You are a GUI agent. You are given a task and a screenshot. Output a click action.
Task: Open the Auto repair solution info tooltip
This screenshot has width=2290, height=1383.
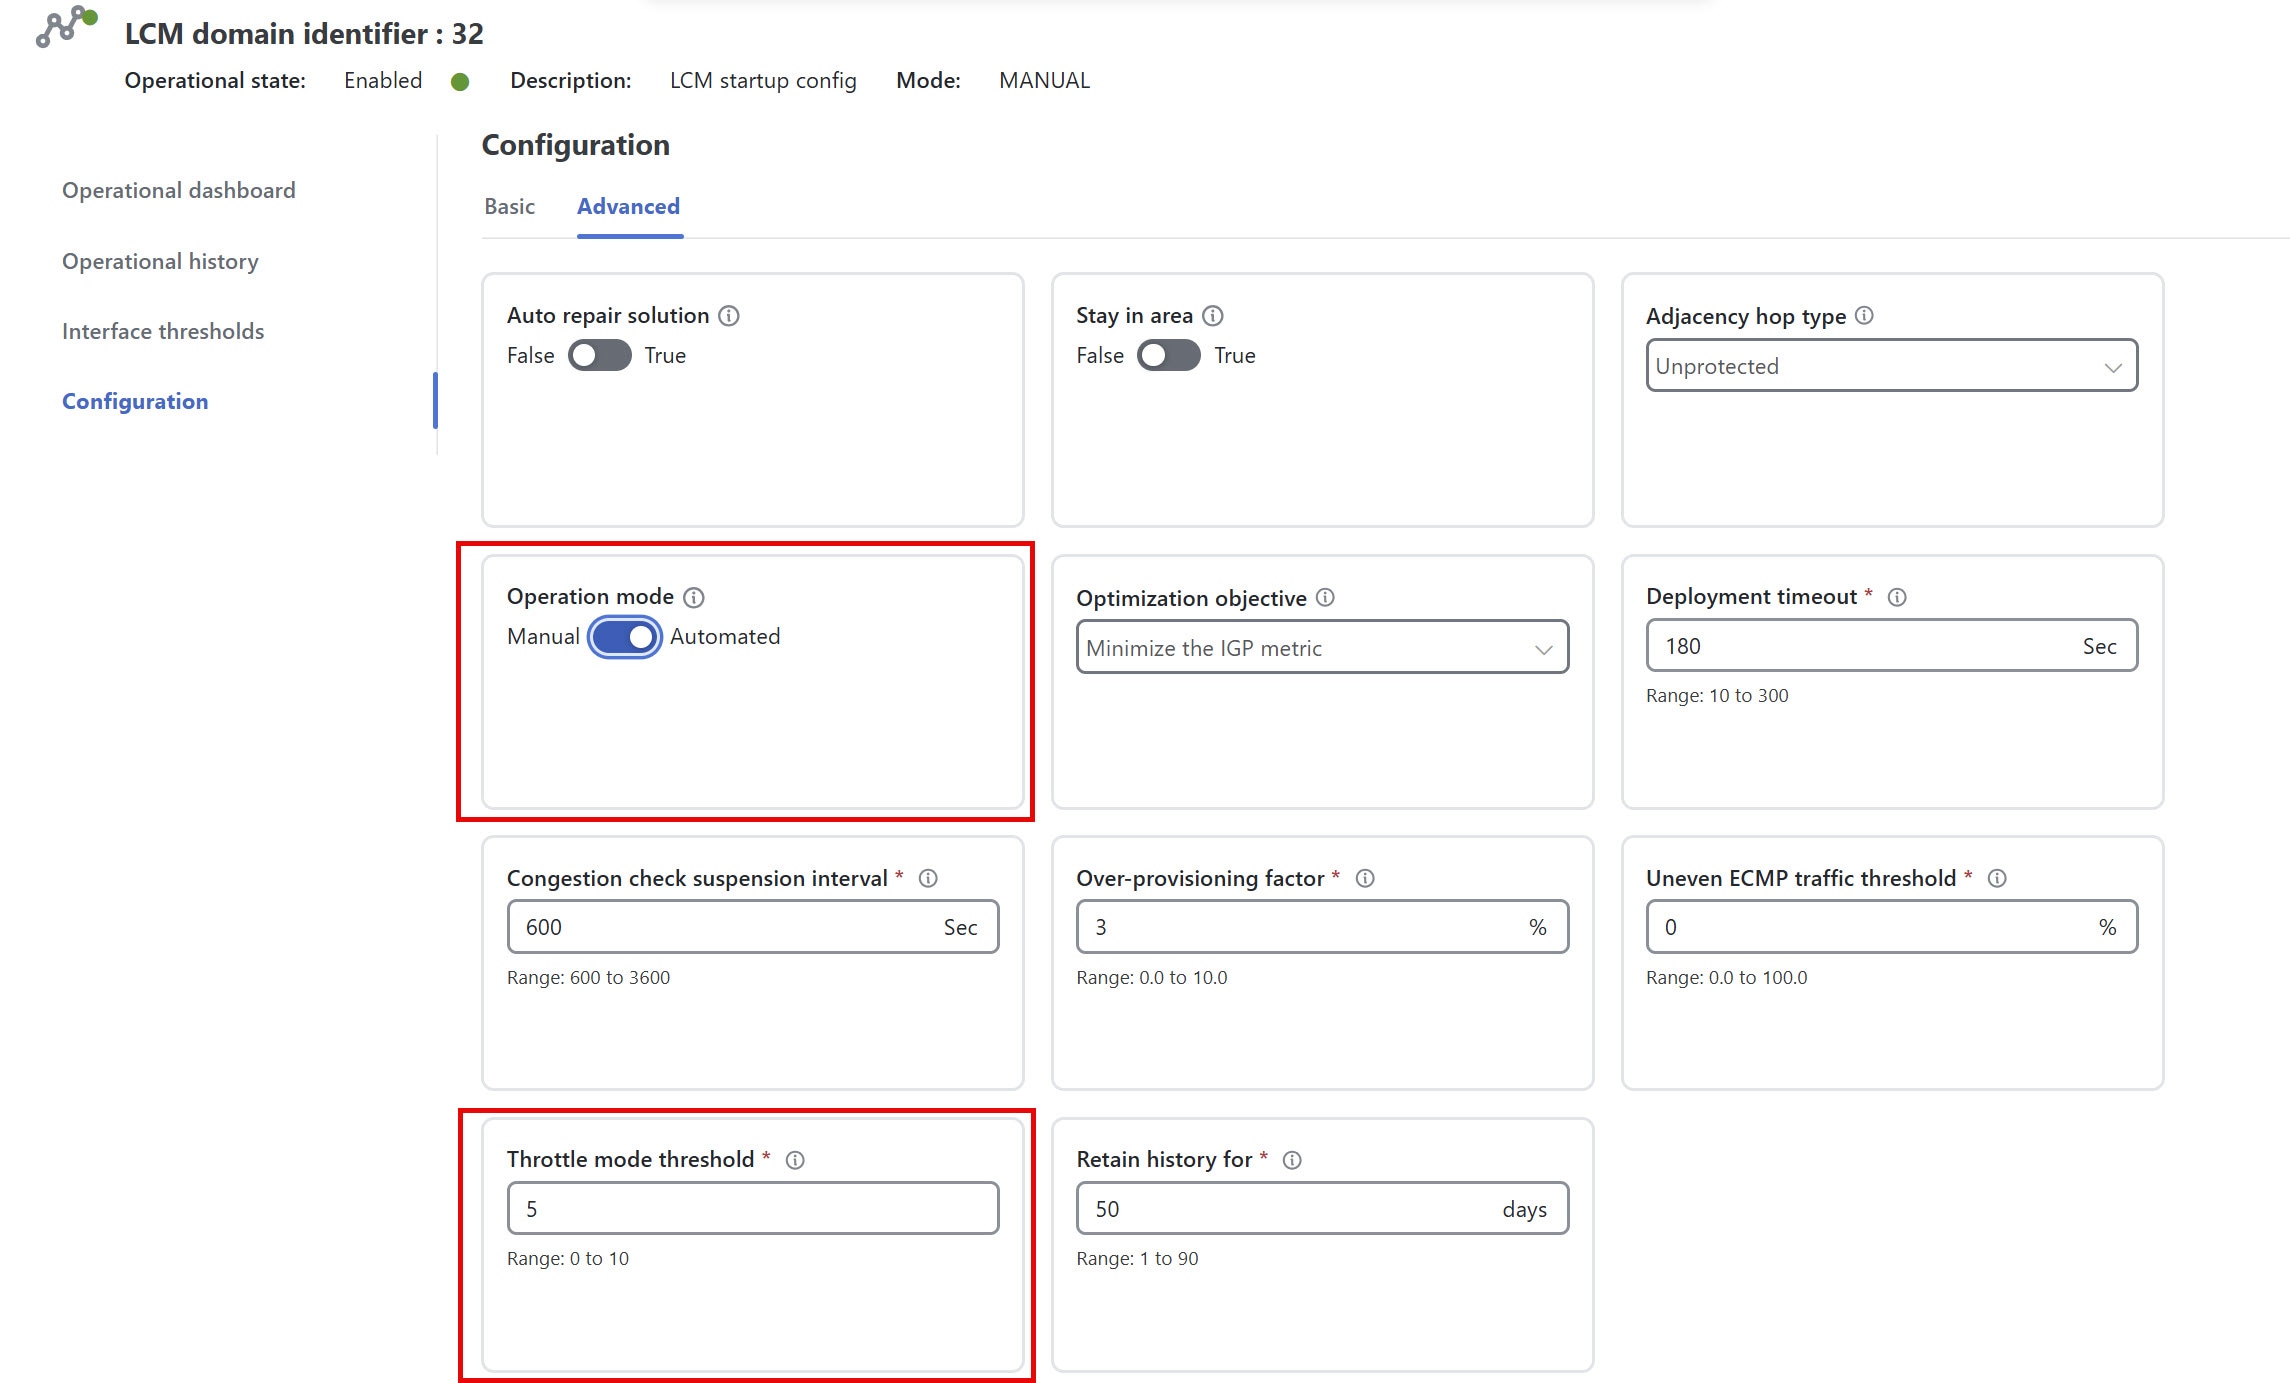click(729, 315)
